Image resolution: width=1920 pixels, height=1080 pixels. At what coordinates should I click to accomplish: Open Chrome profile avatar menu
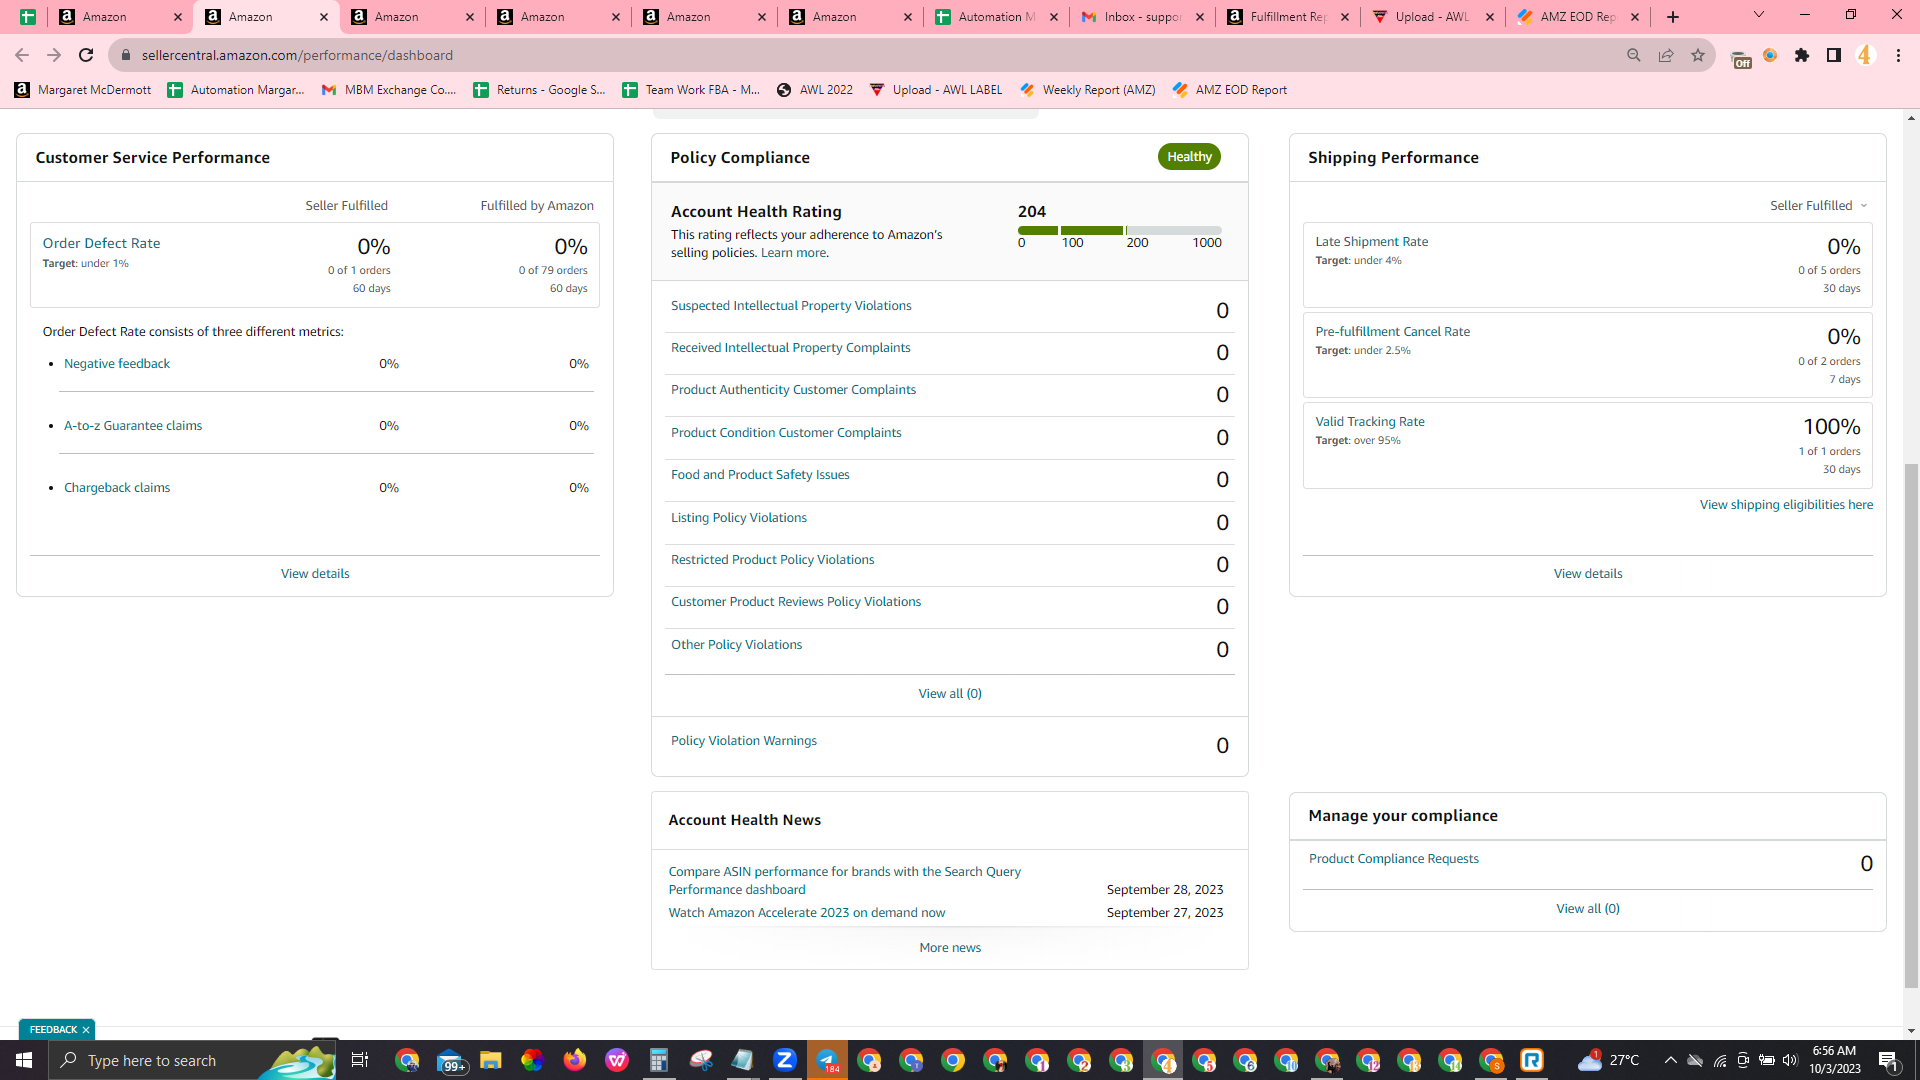(x=1865, y=55)
